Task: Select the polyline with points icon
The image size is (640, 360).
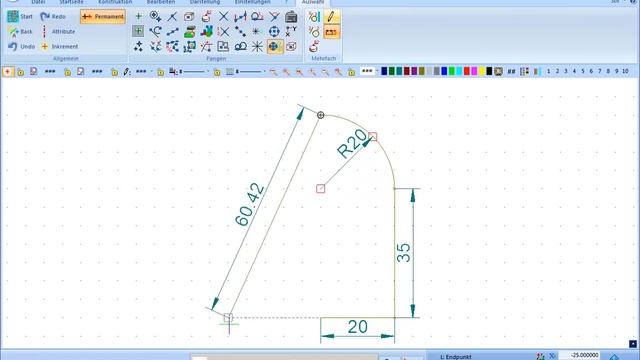Action: coord(173,47)
